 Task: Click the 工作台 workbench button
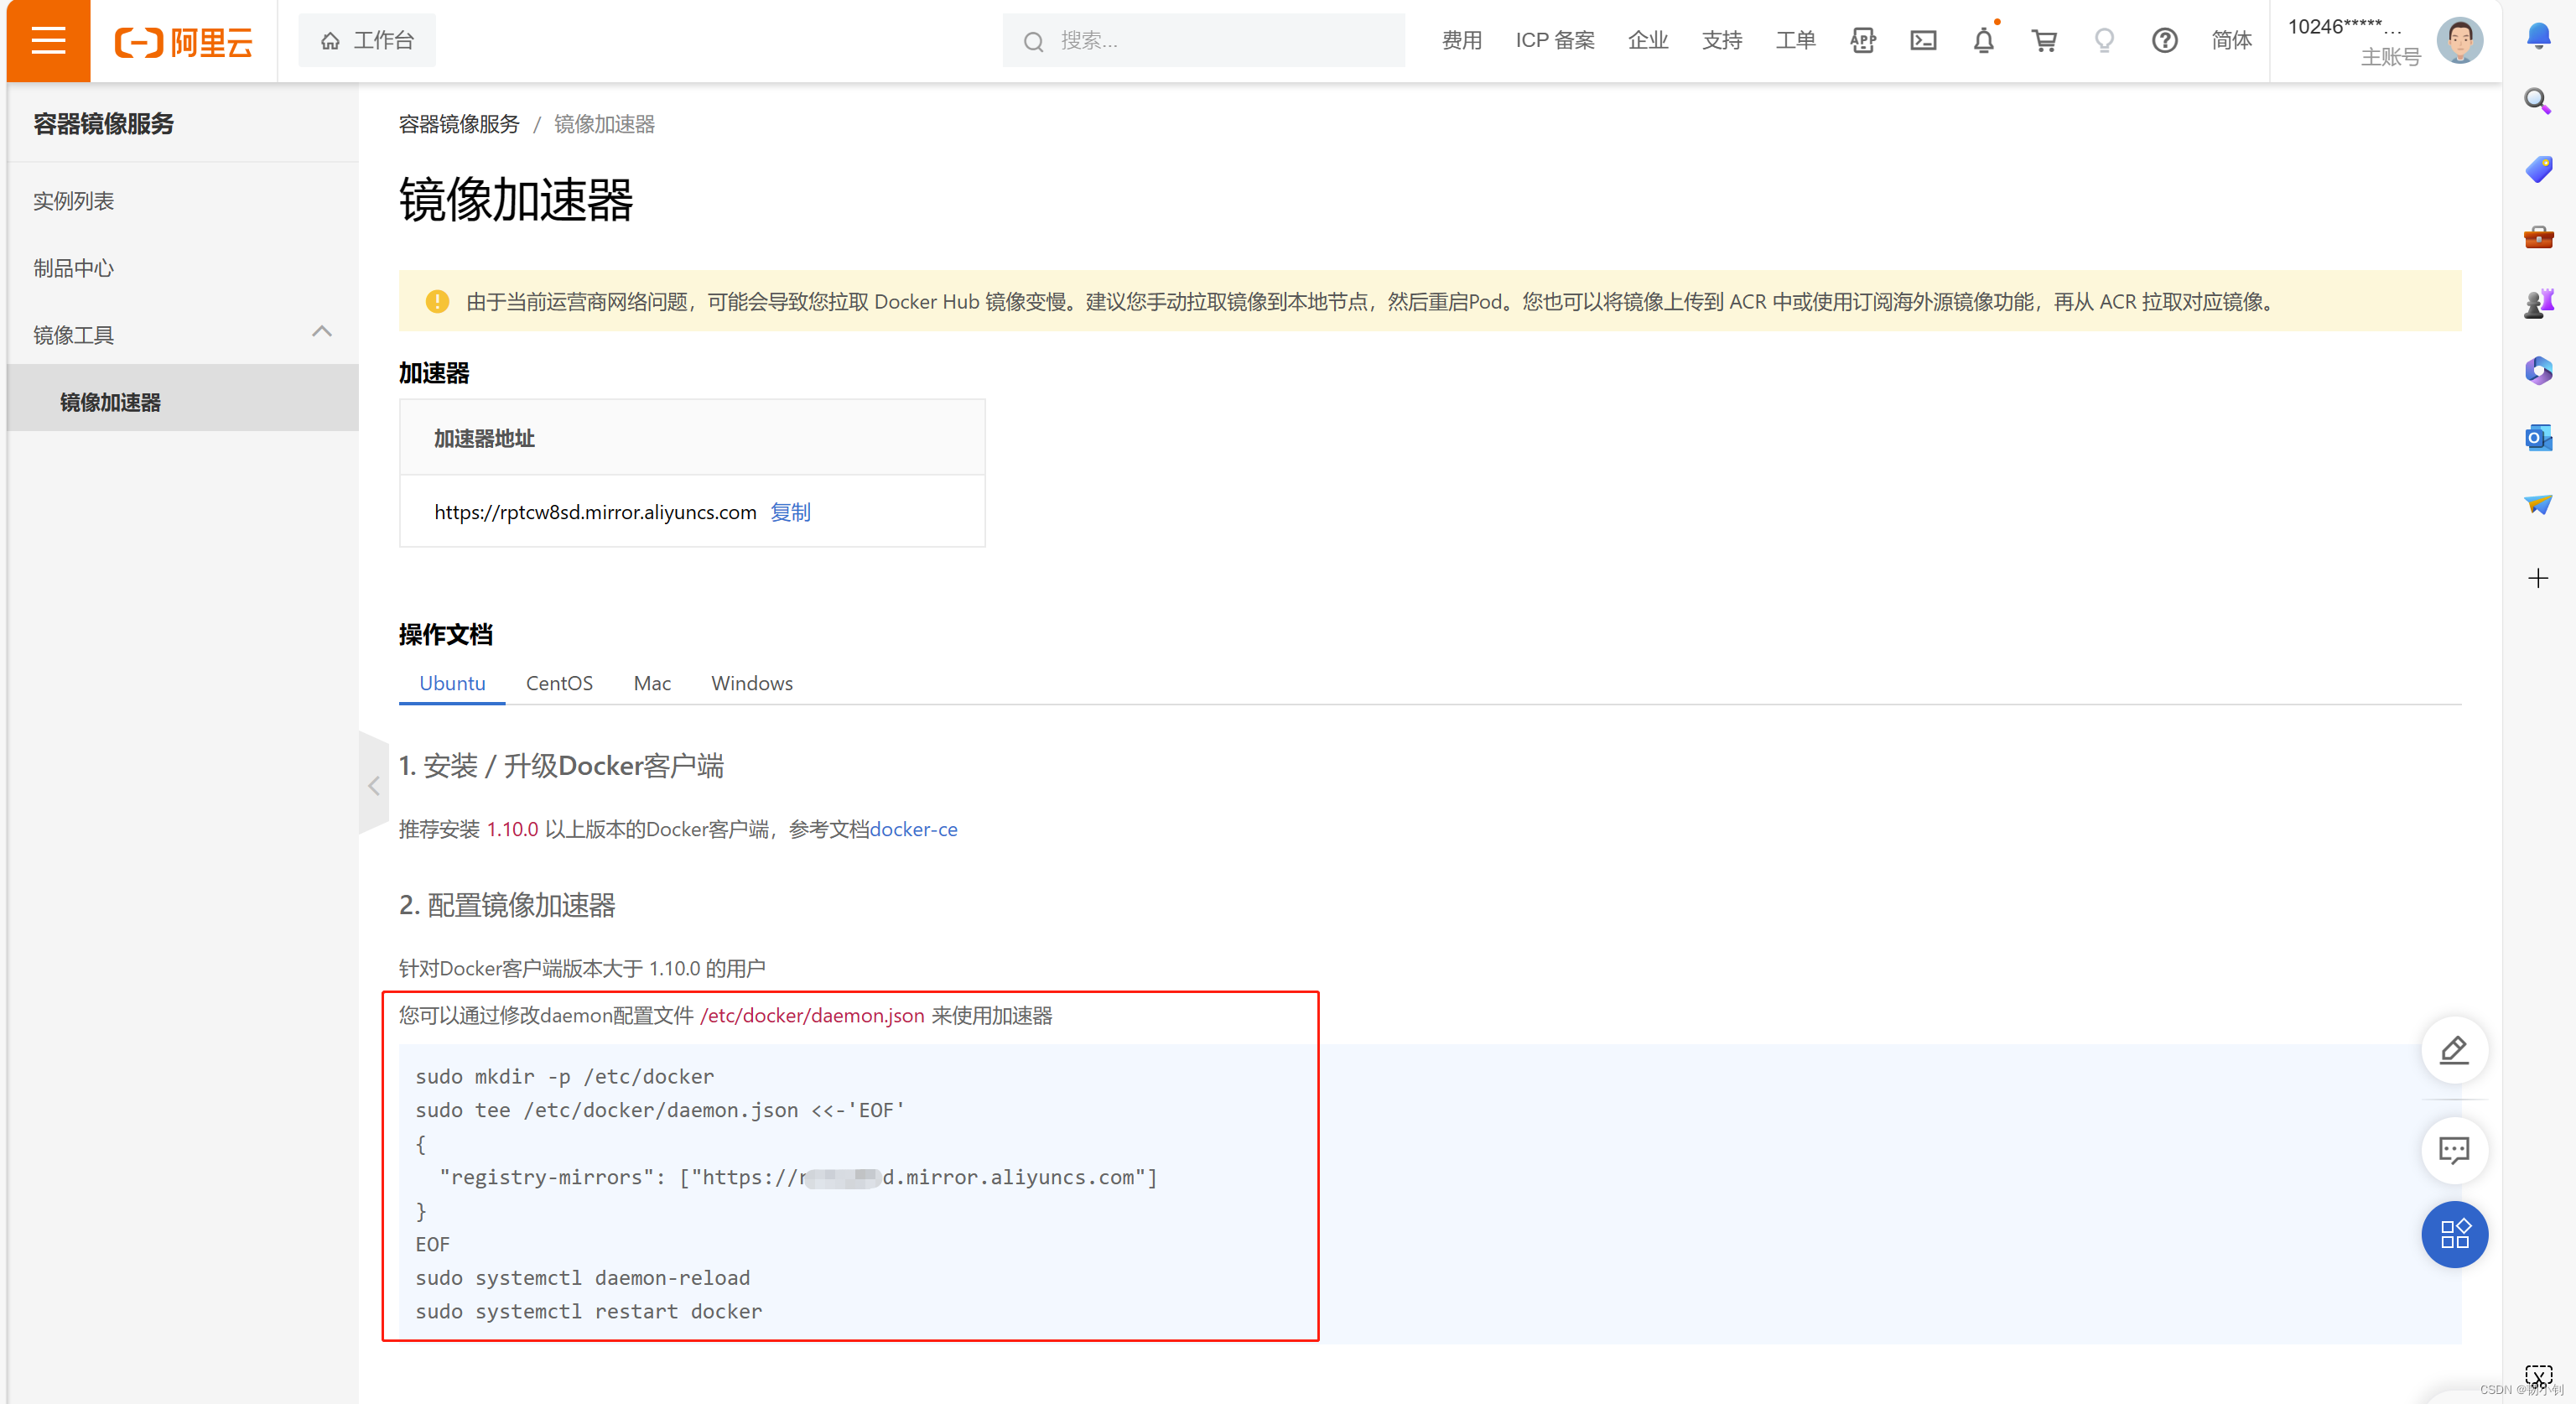click(x=367, y=41)
